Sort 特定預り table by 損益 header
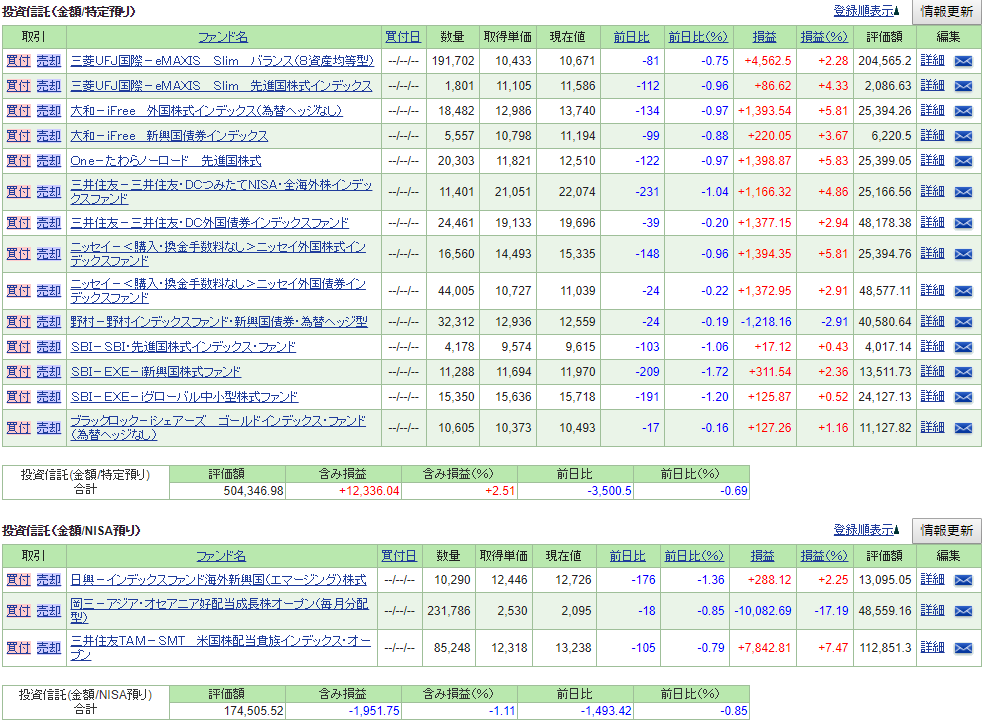The height and width of the screenshot is (721, 985). [765, 37]
